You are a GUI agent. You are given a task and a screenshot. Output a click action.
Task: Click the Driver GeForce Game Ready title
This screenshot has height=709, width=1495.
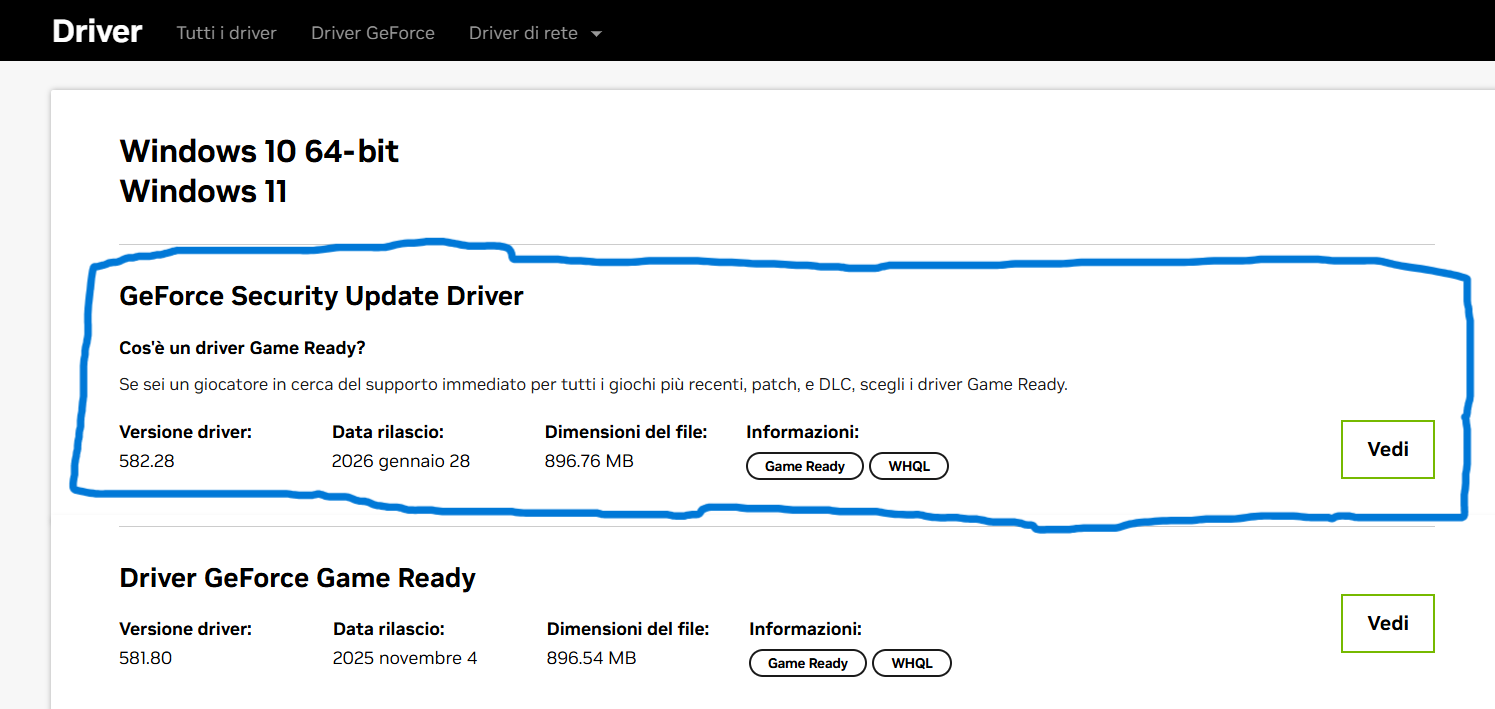tap(298, 578)
